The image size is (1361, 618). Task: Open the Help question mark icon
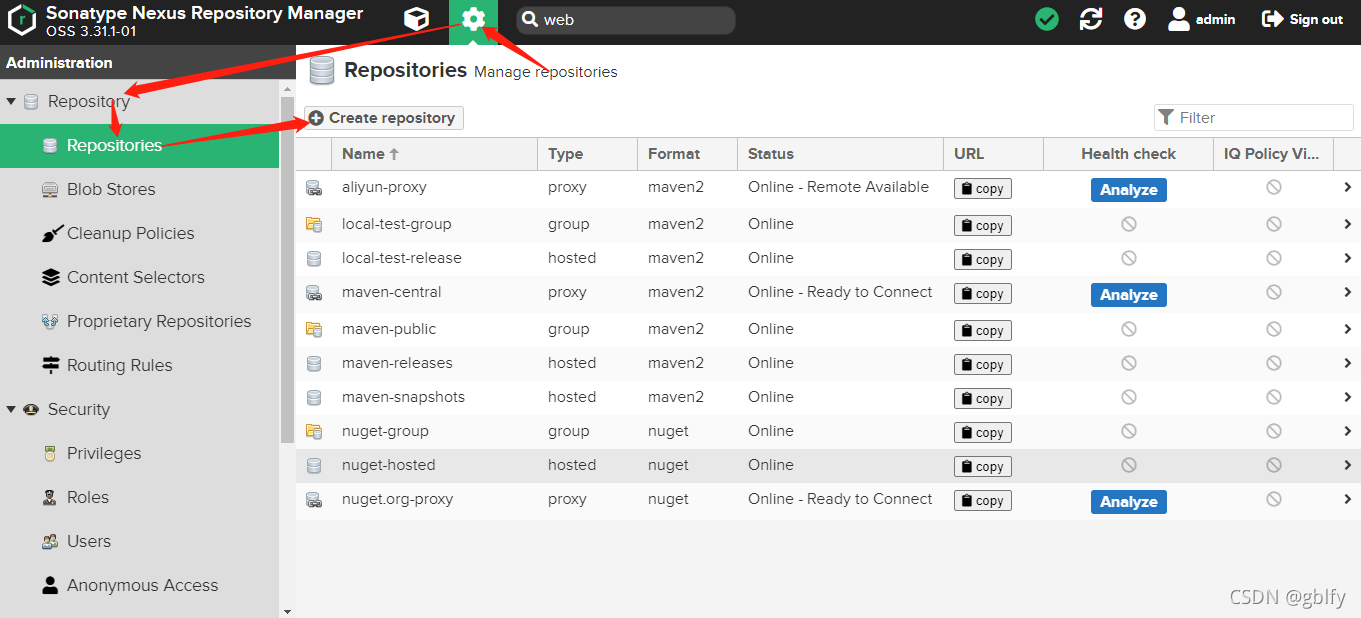(1135, 19)
